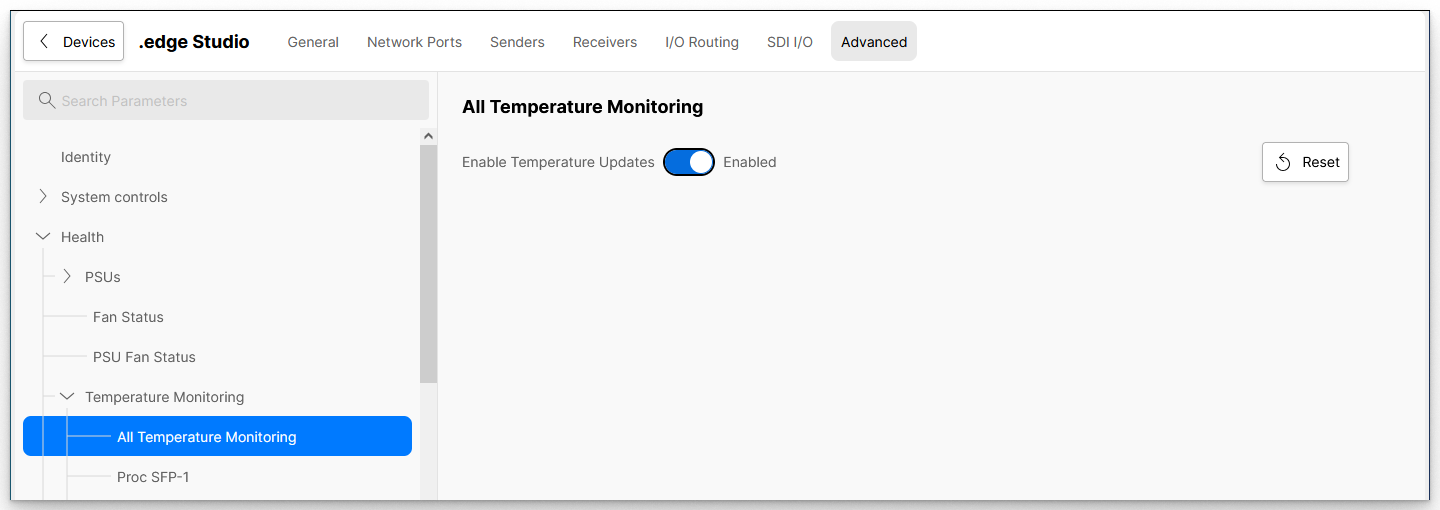
Task: Open the SDI I/O tab
Action: click(790, 42)
